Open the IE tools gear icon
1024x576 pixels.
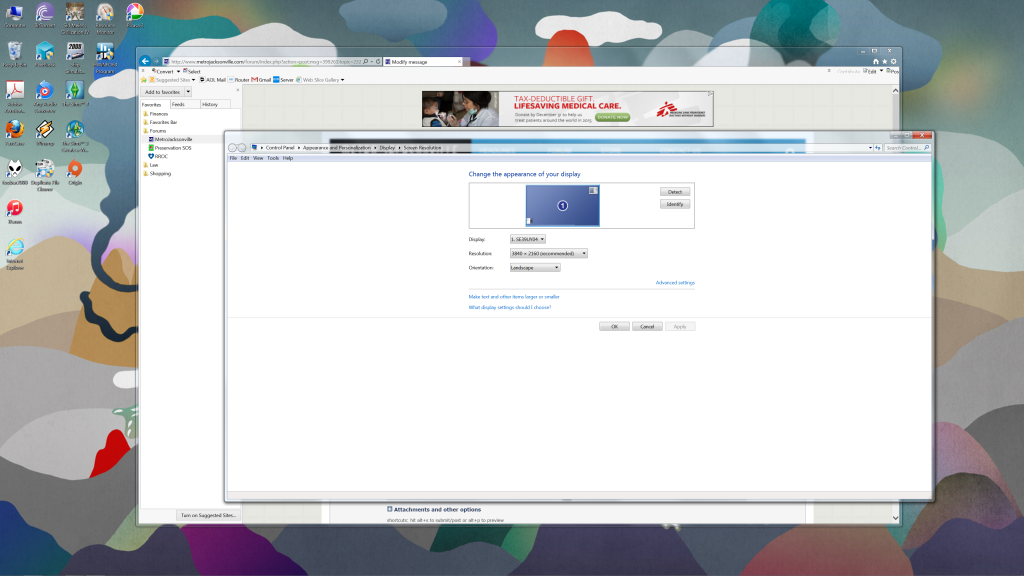click(x=893, y=61)
